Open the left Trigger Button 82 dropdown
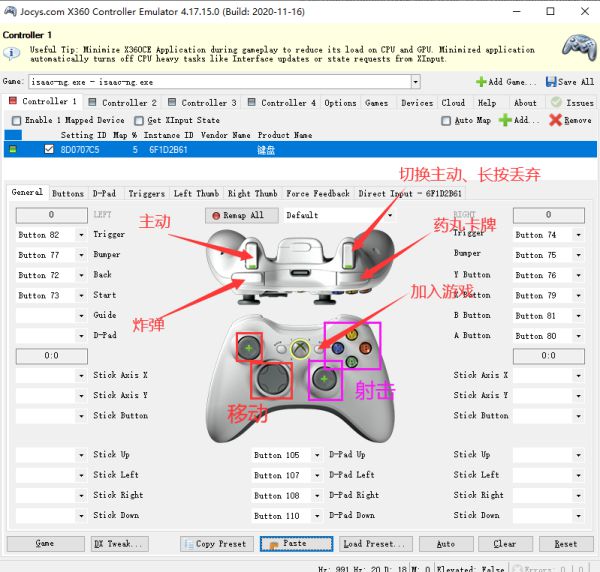This screenshot has height=572, width=600. [80, 235]
